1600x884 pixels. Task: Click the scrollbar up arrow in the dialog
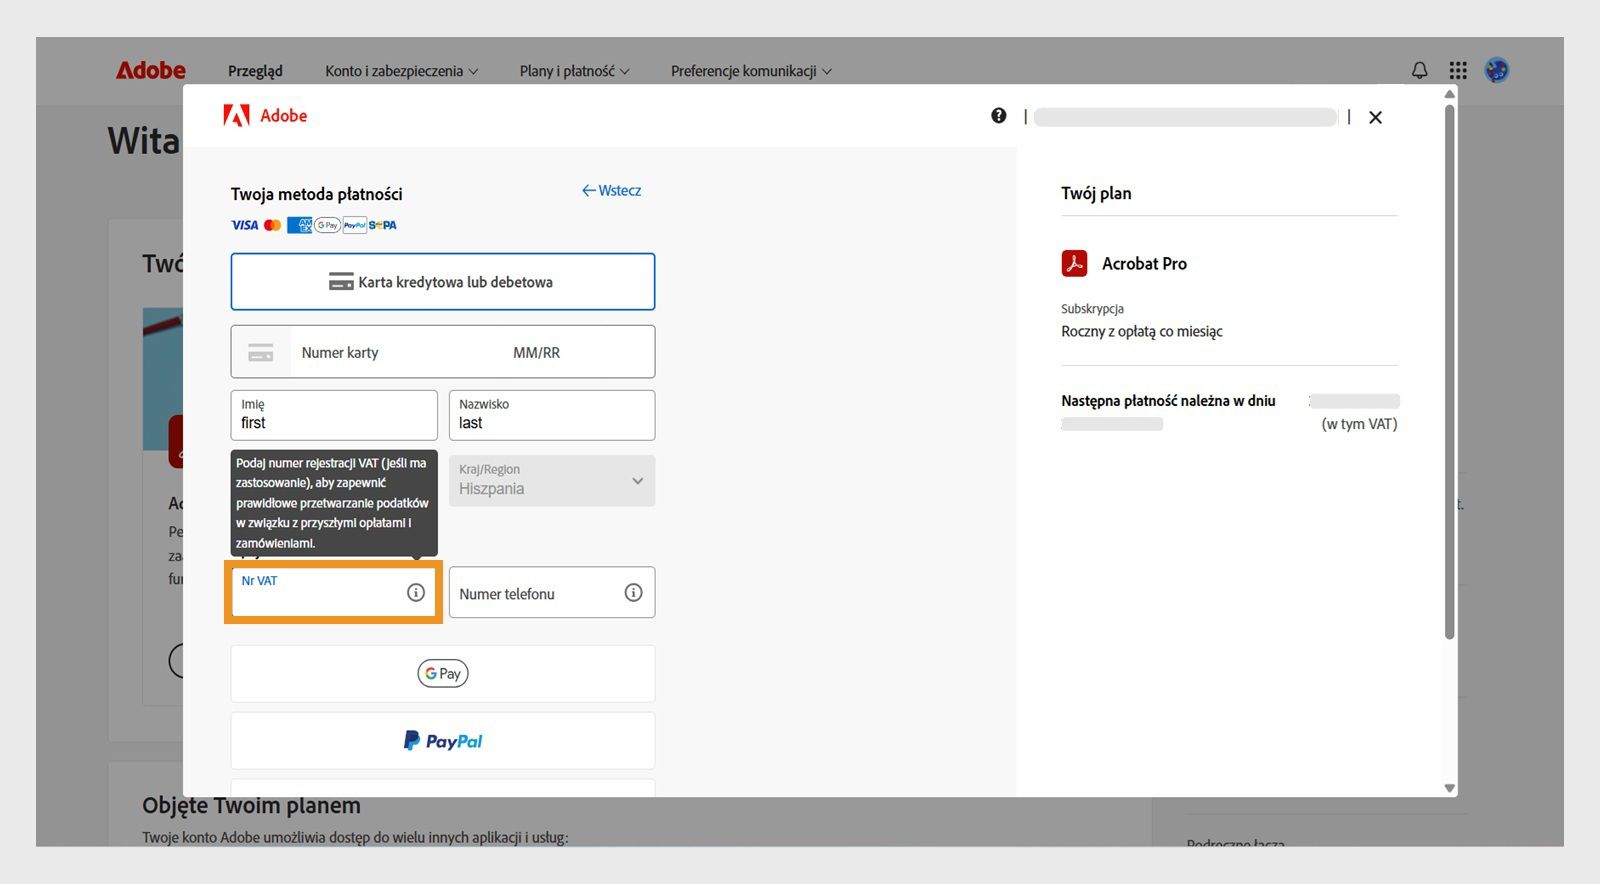[x=1449, y=94]
